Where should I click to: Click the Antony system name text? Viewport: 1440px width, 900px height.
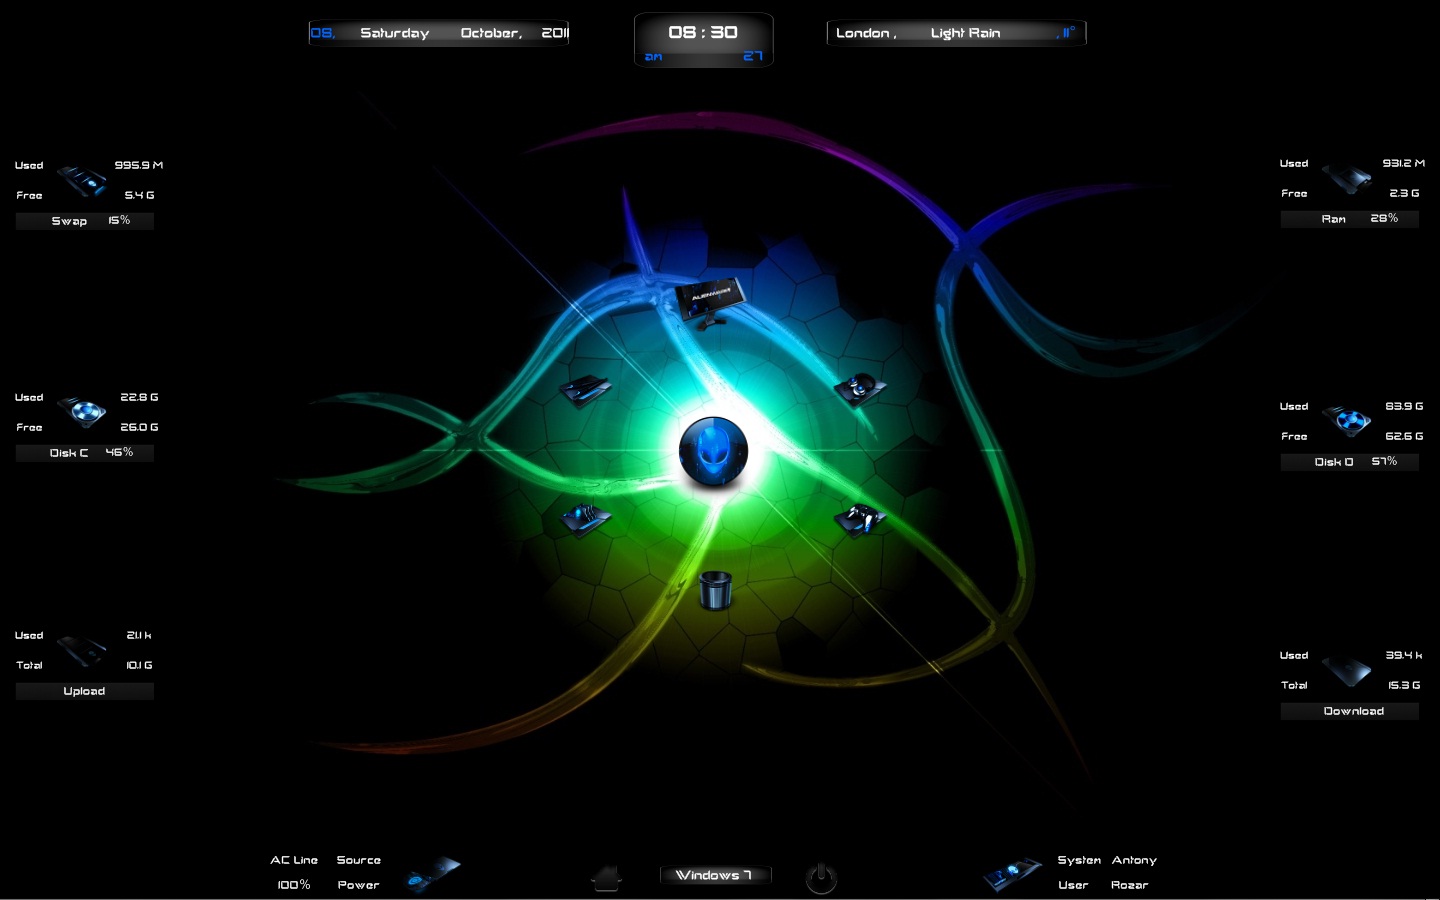[x=1134, y=860]
